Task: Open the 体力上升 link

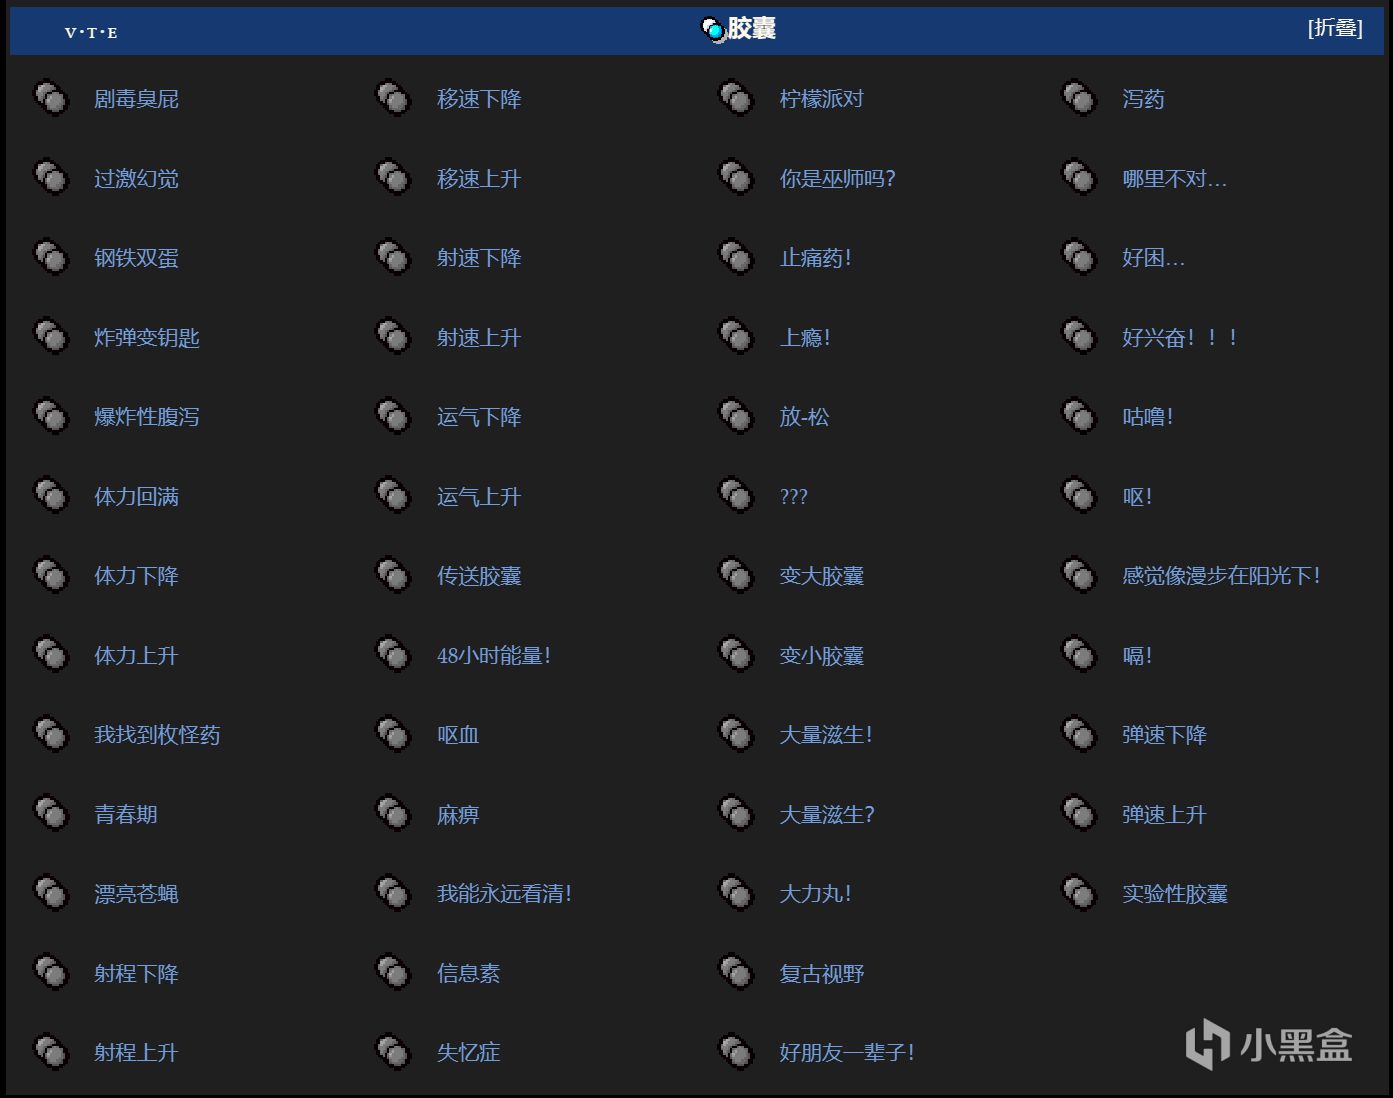Action: 136,656
